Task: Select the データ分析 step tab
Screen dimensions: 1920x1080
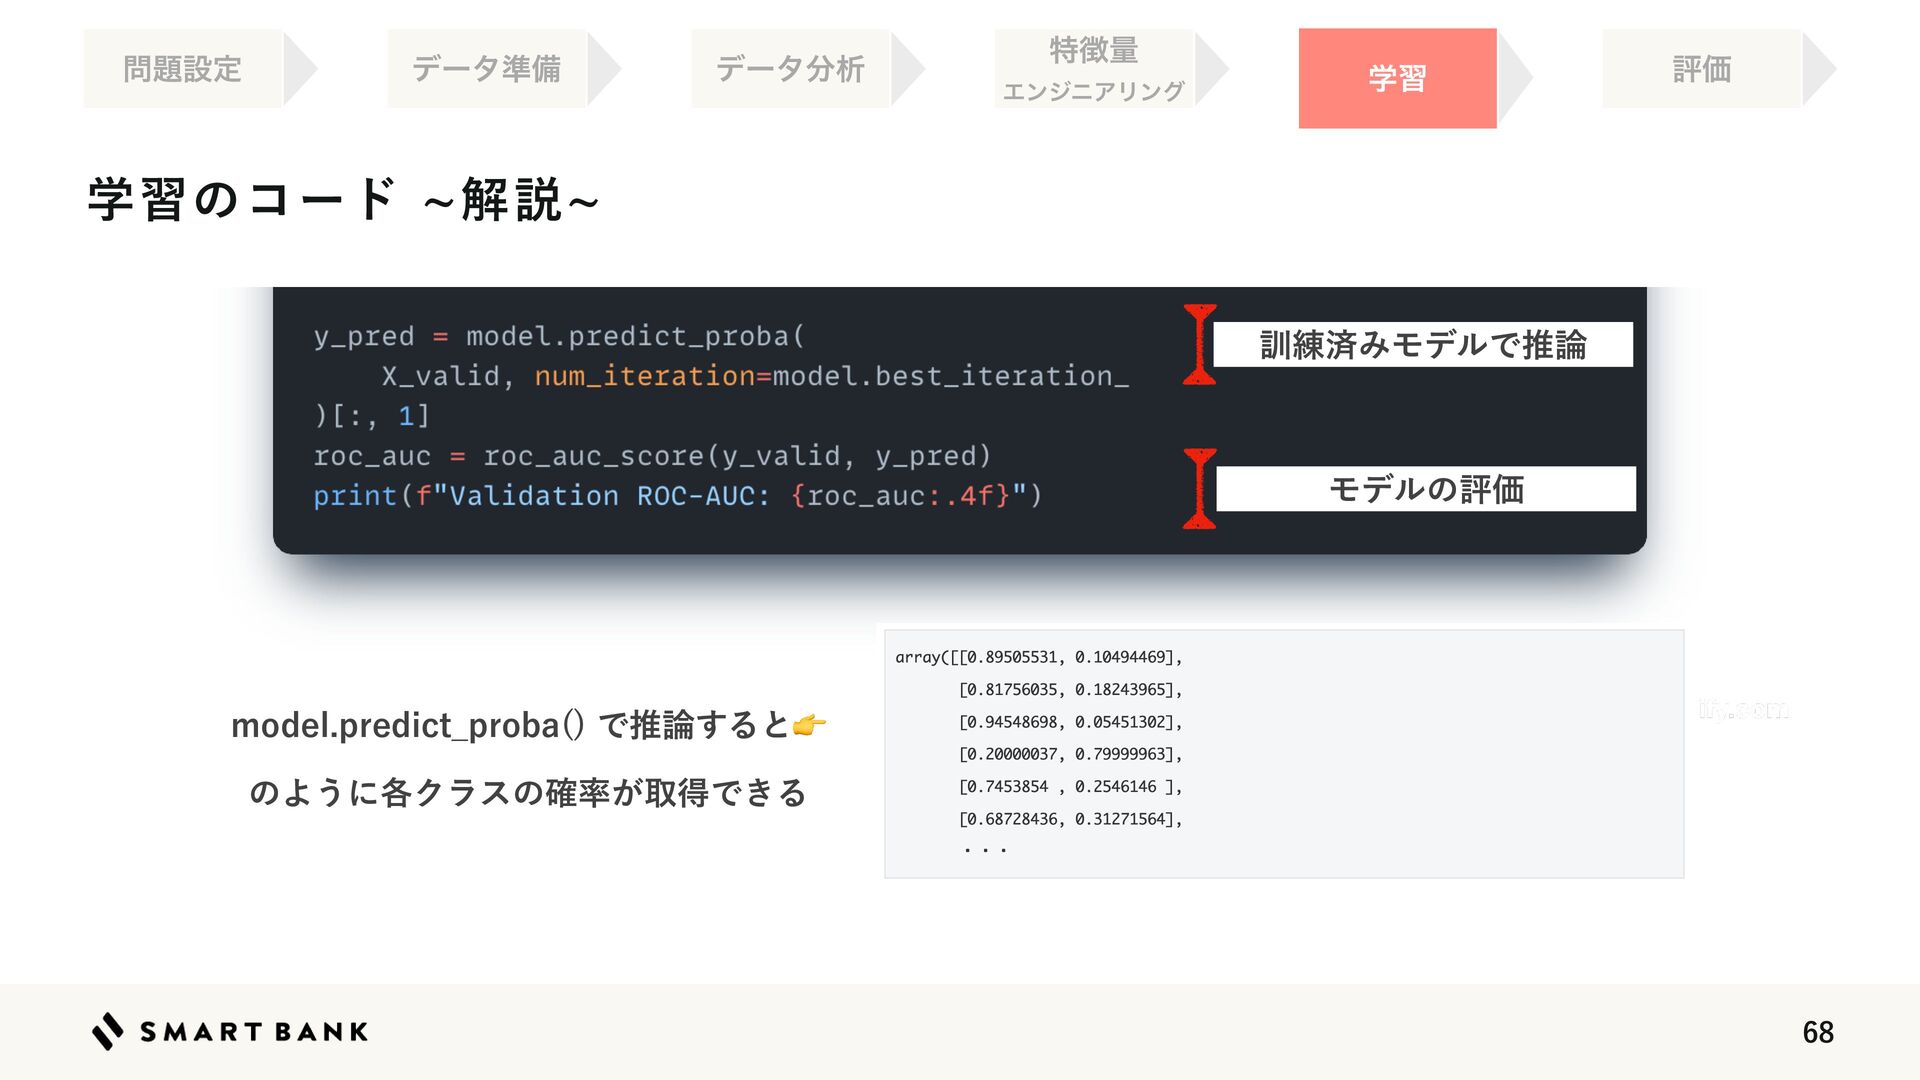Action: tap(790, 69)
